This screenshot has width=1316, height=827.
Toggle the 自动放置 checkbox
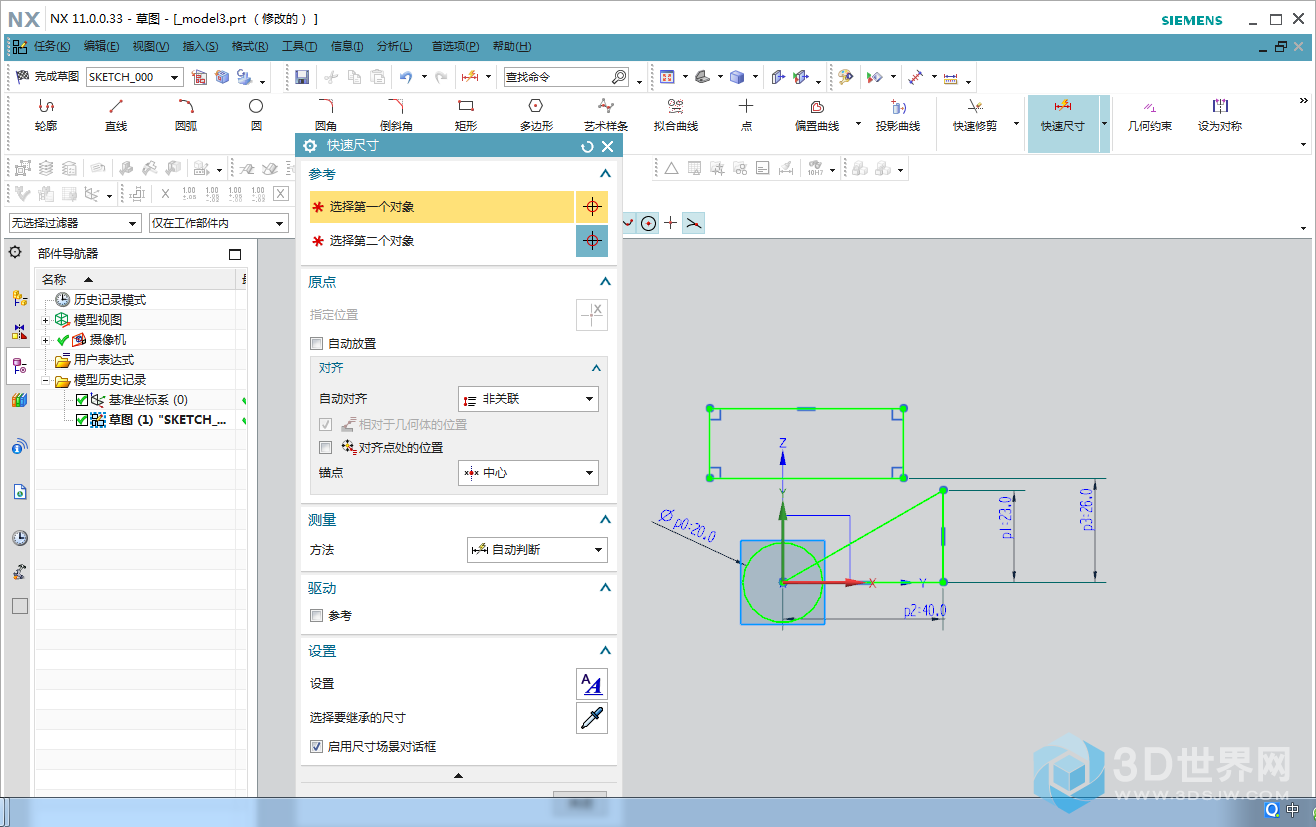pyautogui.click(x=316, y=344)
